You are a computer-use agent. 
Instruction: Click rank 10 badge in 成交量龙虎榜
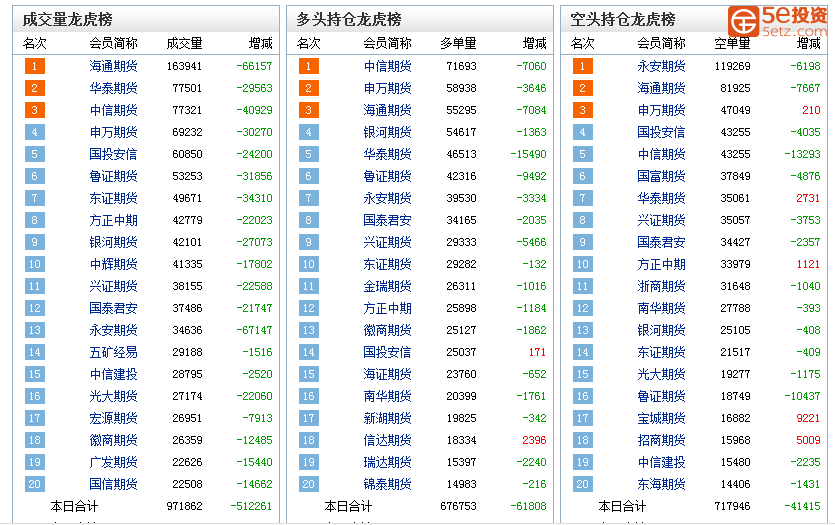click(35, 264)
